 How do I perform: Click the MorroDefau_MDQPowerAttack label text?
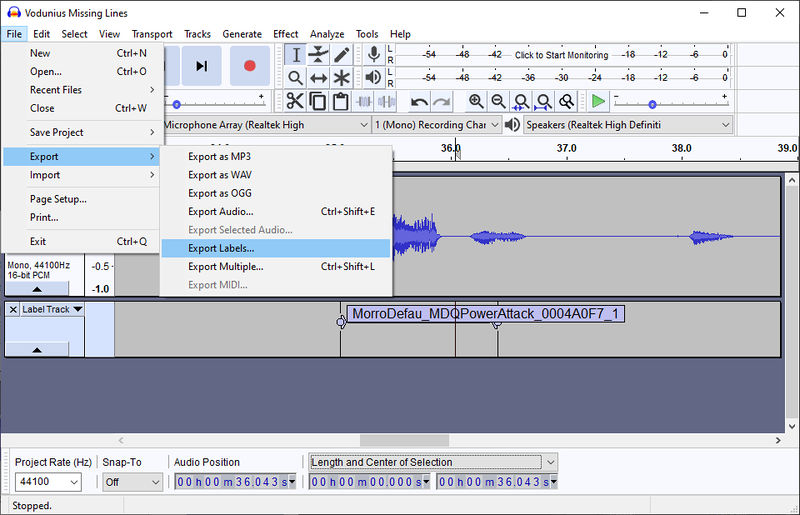[x=485, y=313]
